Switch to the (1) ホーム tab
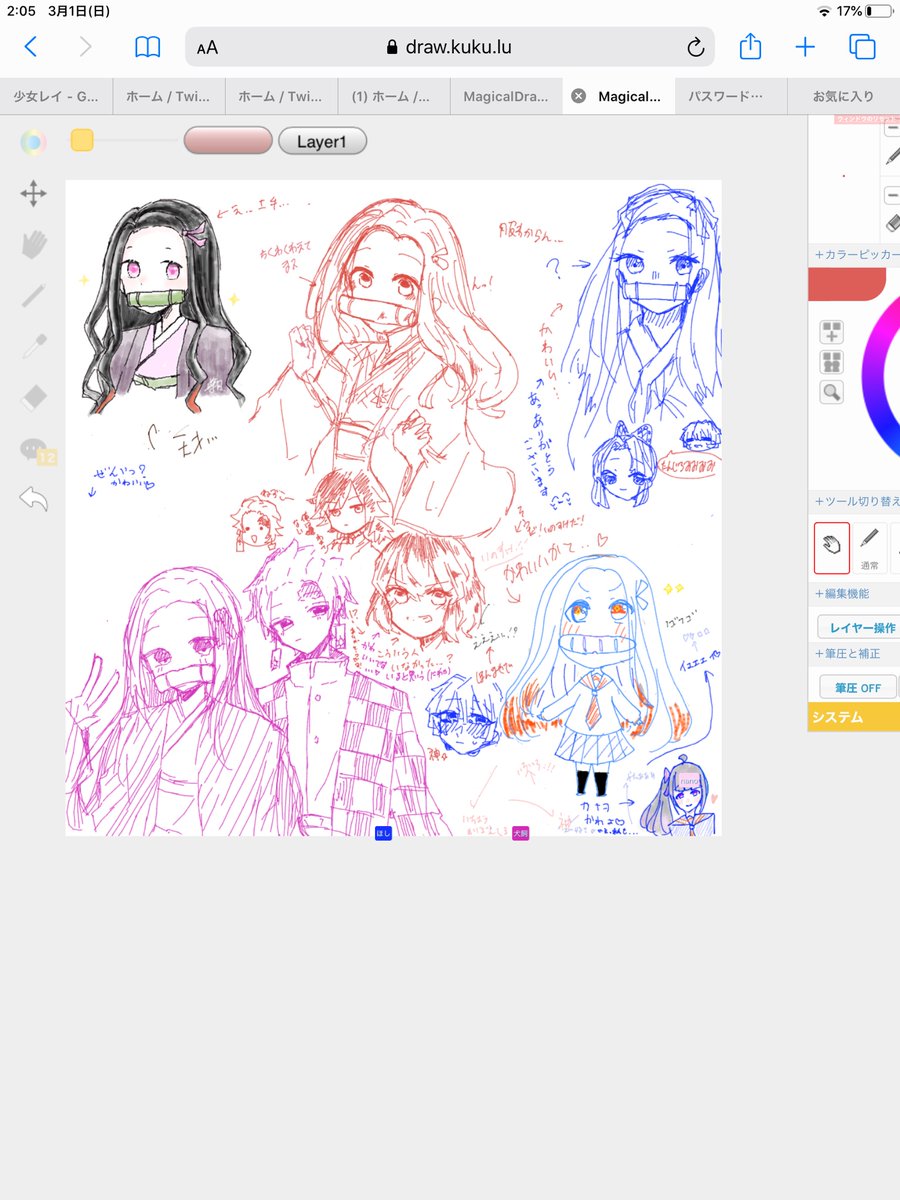 (x=392, y=97)
